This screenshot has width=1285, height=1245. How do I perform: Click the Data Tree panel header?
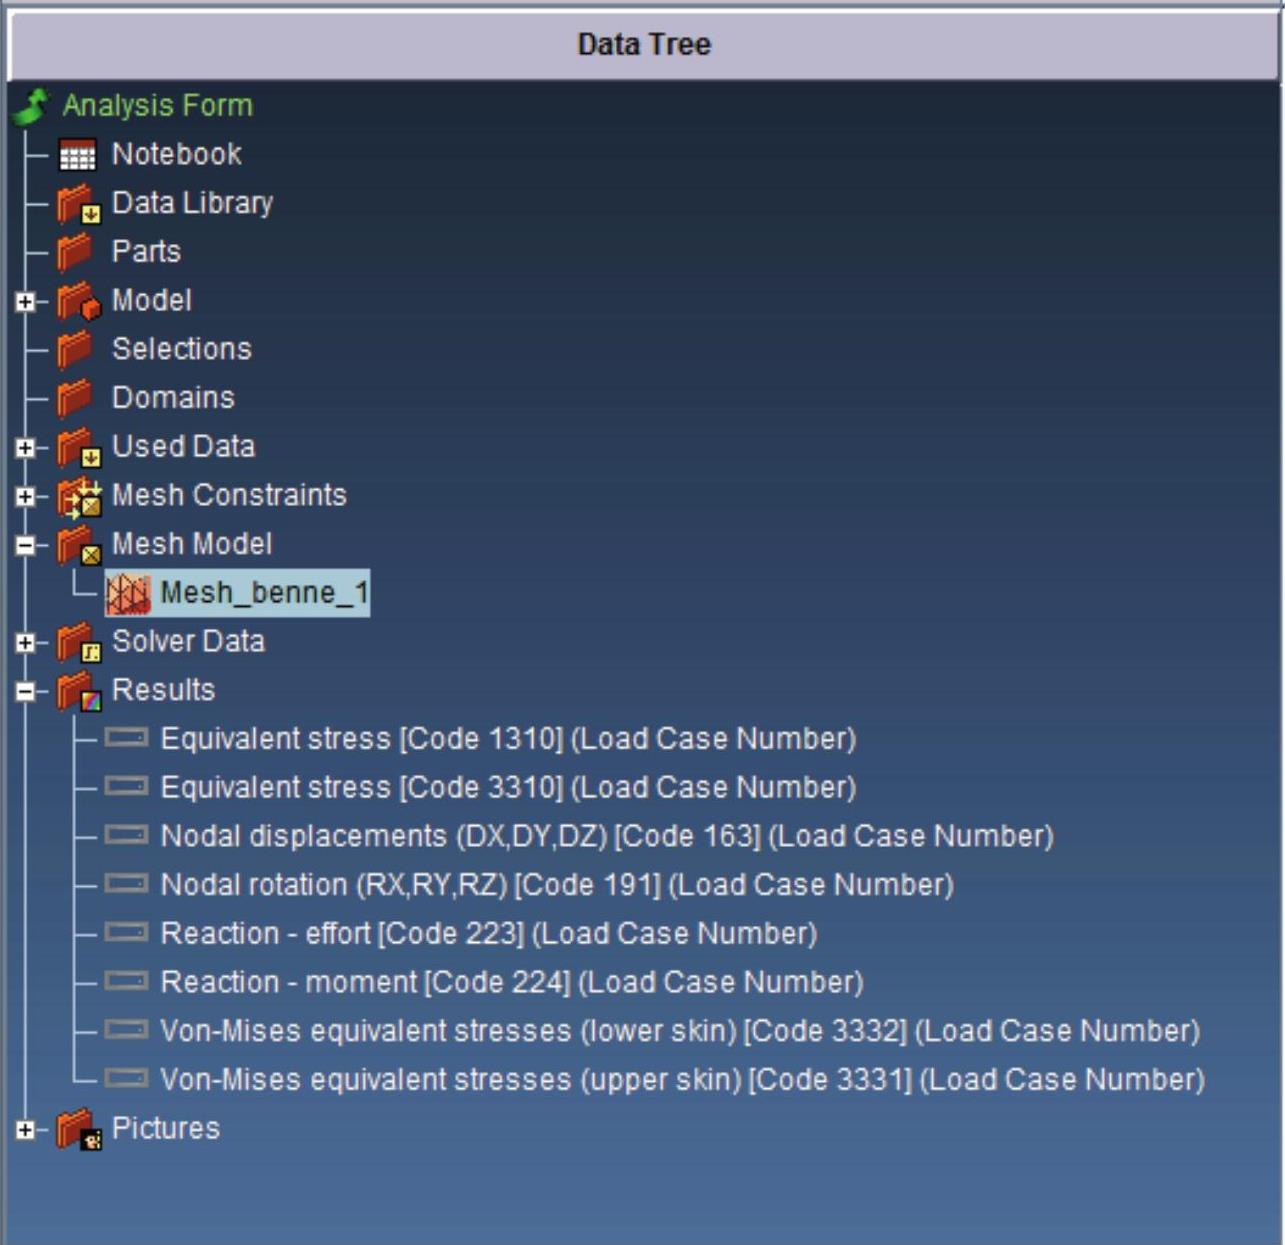click(x=643, y=44)
